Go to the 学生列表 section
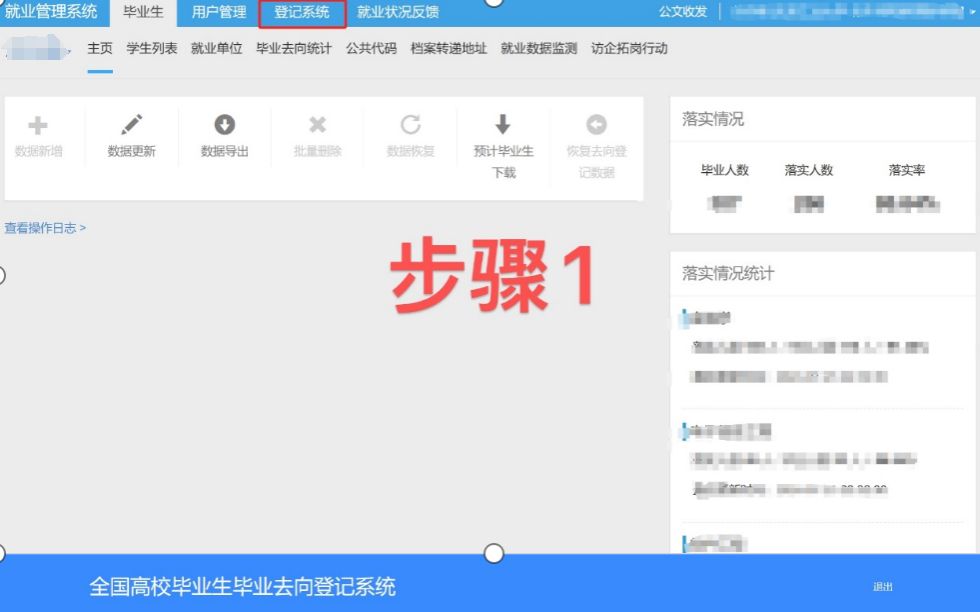This screenshot has width=980, height=612. click(x=151, y=48)
